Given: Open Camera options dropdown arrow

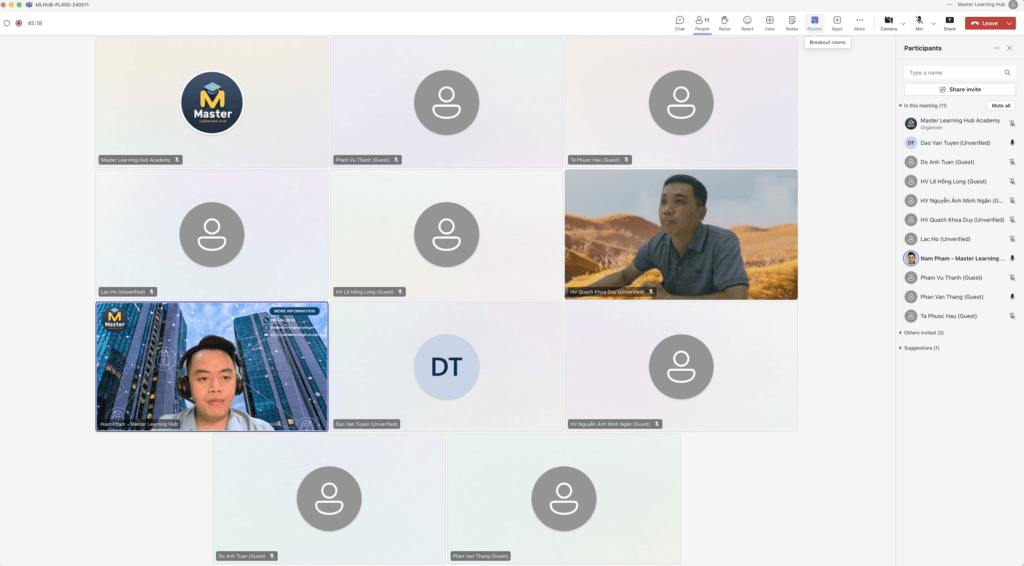Looking at the screenshot, I should [903, 24].
